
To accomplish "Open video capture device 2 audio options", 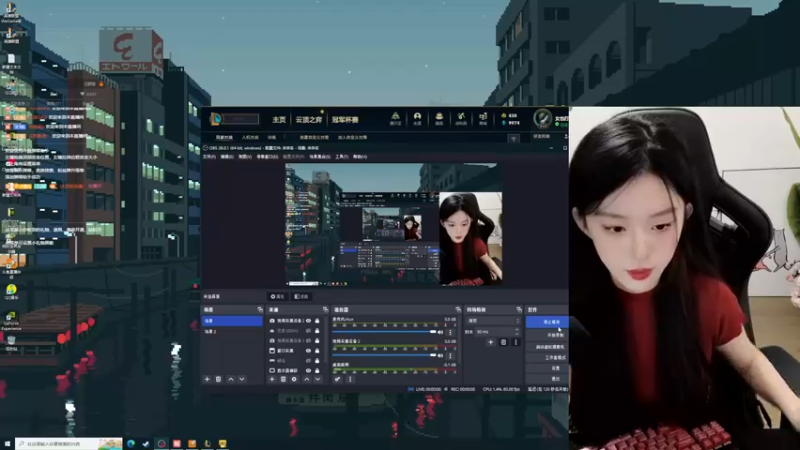I will (x=450, y=355).
